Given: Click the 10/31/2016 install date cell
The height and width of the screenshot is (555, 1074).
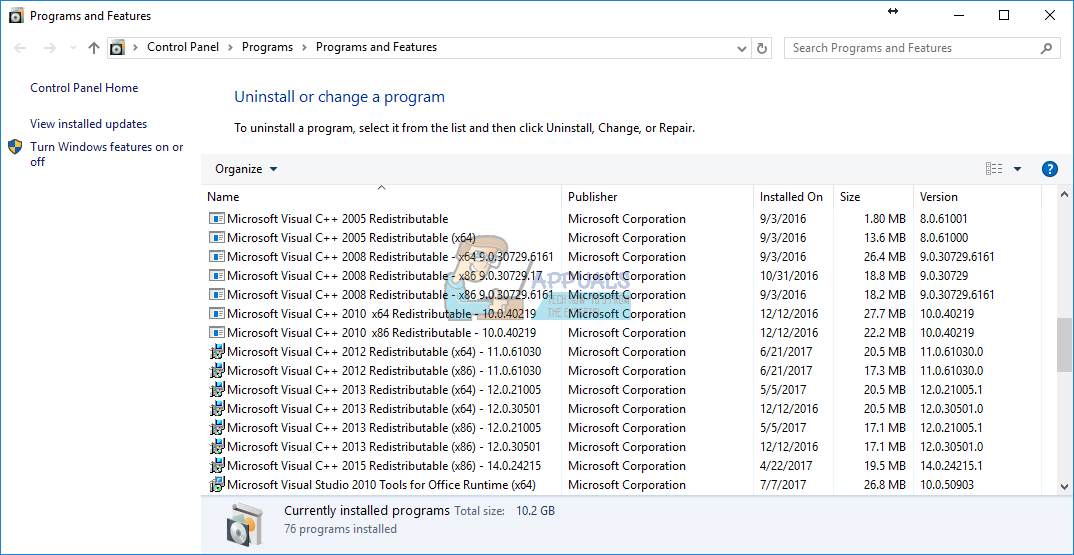Looking at the screenshot, I should (788, 275).
